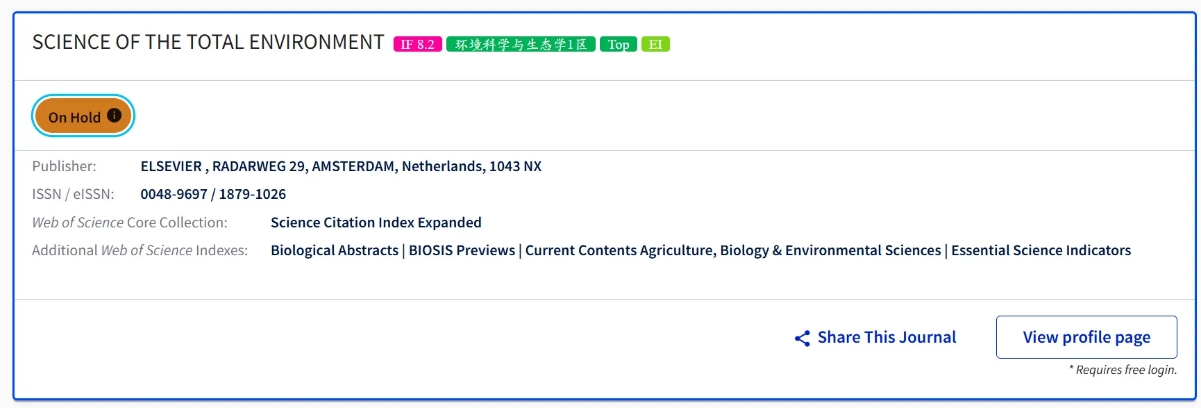Click the share icon beside Share This Journal
Viewport: 1201px width, 411px height.
point(802,338)
